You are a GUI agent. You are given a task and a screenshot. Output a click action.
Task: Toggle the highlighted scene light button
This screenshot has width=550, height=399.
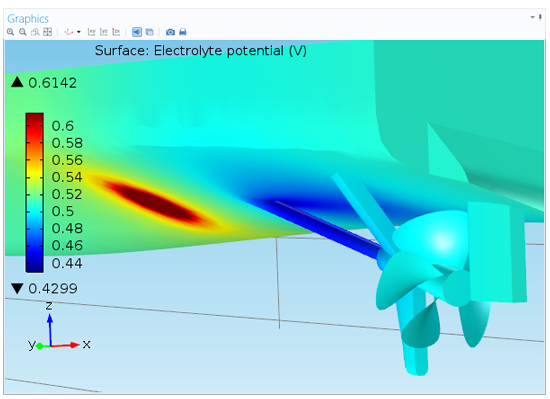tap(137, 32)
